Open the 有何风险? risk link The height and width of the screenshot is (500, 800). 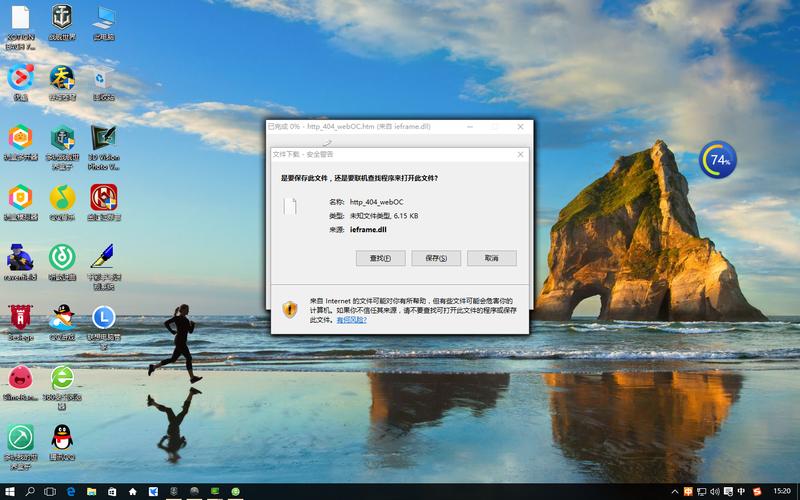(x=352, y=320)
